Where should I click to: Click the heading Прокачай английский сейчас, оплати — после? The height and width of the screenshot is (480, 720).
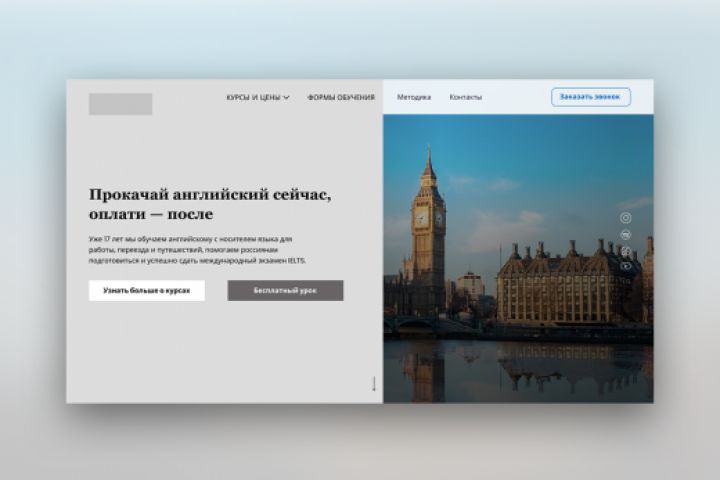[x=210, y=204]
